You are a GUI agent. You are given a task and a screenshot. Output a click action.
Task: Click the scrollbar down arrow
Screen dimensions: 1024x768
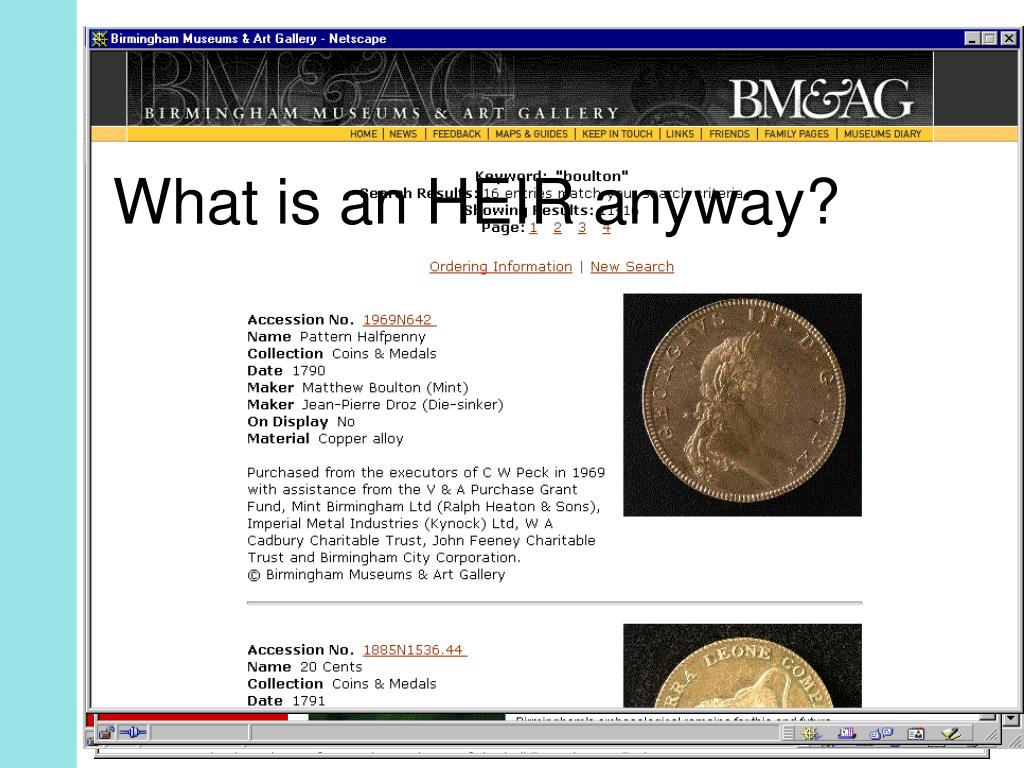tap(1011, 719)
